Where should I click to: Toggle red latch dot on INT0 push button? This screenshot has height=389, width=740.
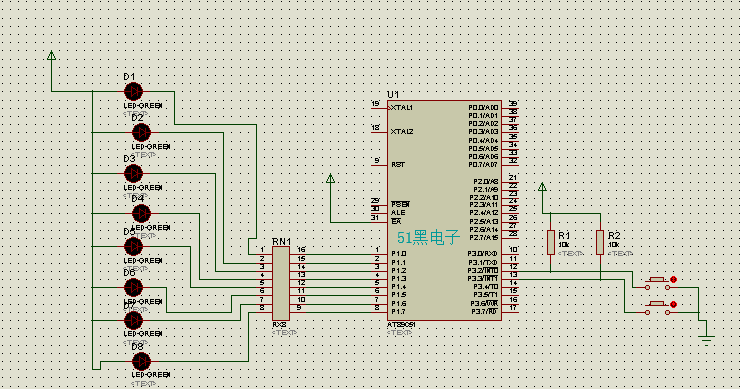(673, 279)
